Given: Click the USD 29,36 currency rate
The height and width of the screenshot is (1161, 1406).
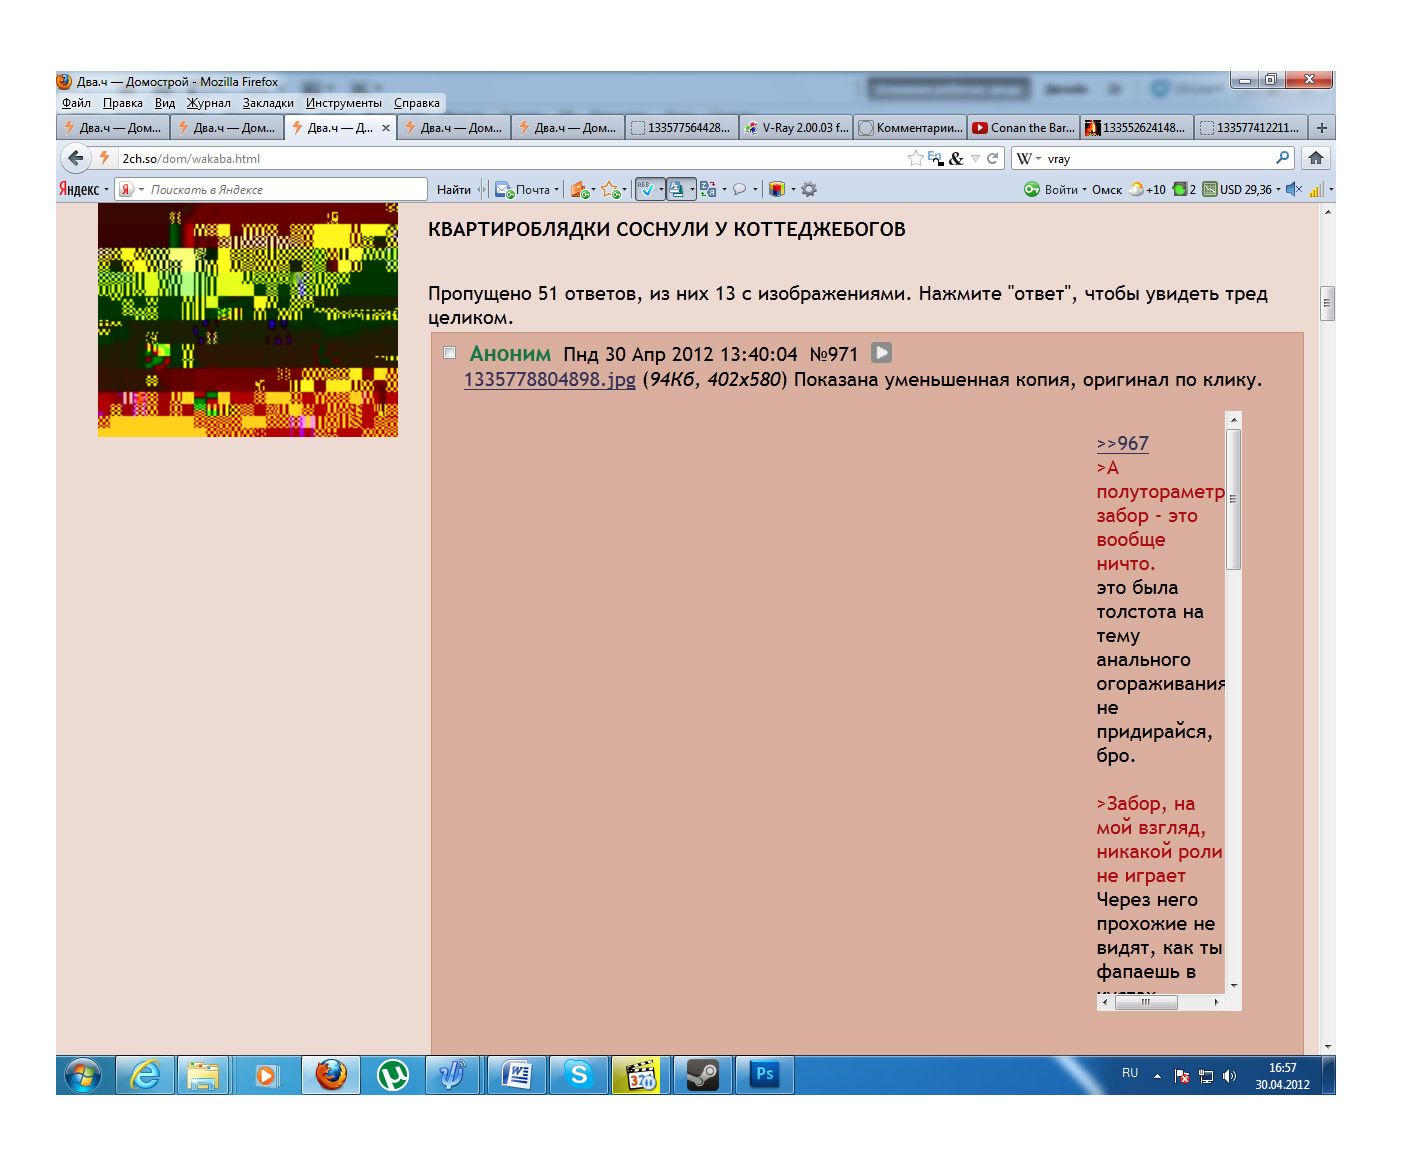Looking at the screenshot, I should [x=1238, y=189].
